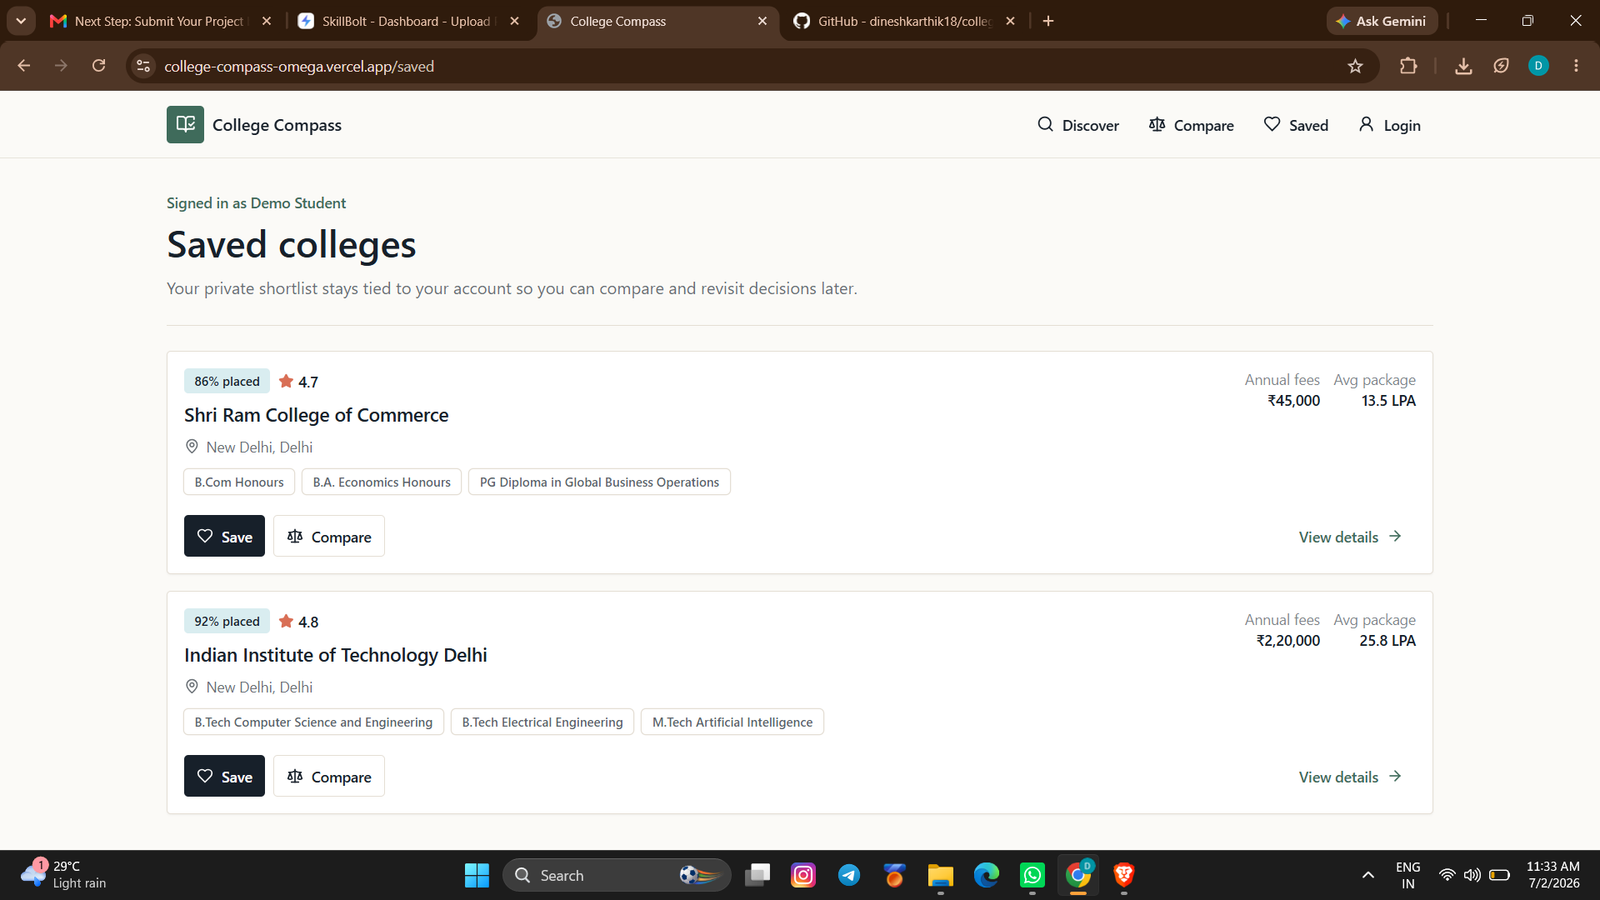Screen dimensions: 1600x900
Task: Open the browser extensions puzzle icon
Action: pyautogui.click(x=1408, y=66)
